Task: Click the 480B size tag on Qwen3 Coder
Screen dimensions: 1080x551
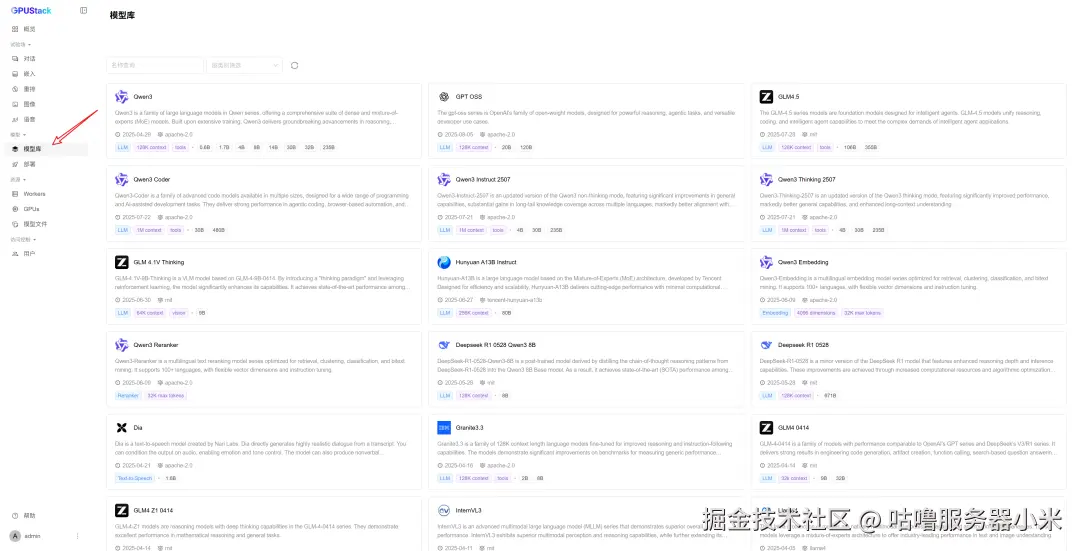Action: click(x=218, y=230)
